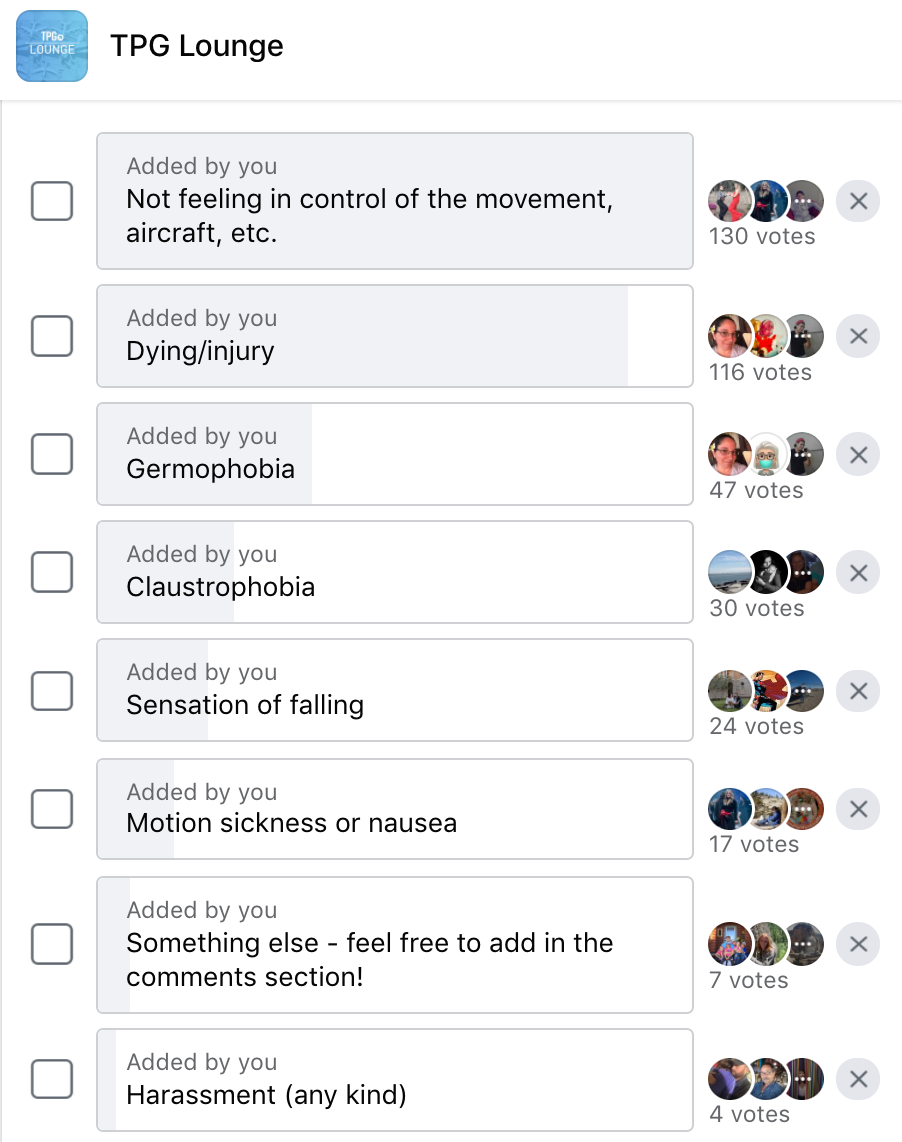Vote for Sensation of falling checkbox
The image size is (902, 1142).
52,690
